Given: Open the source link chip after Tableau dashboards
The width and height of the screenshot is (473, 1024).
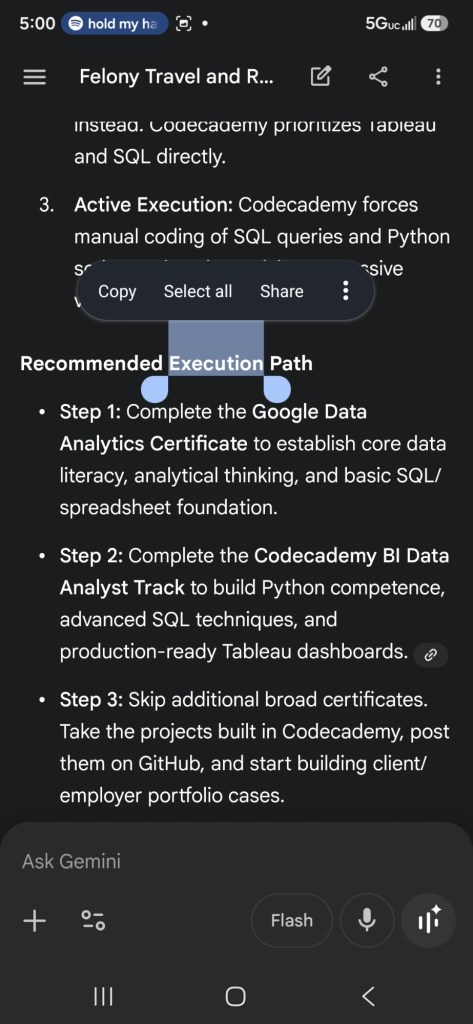Looking at the screenshot, I should (x=431, y=654).
